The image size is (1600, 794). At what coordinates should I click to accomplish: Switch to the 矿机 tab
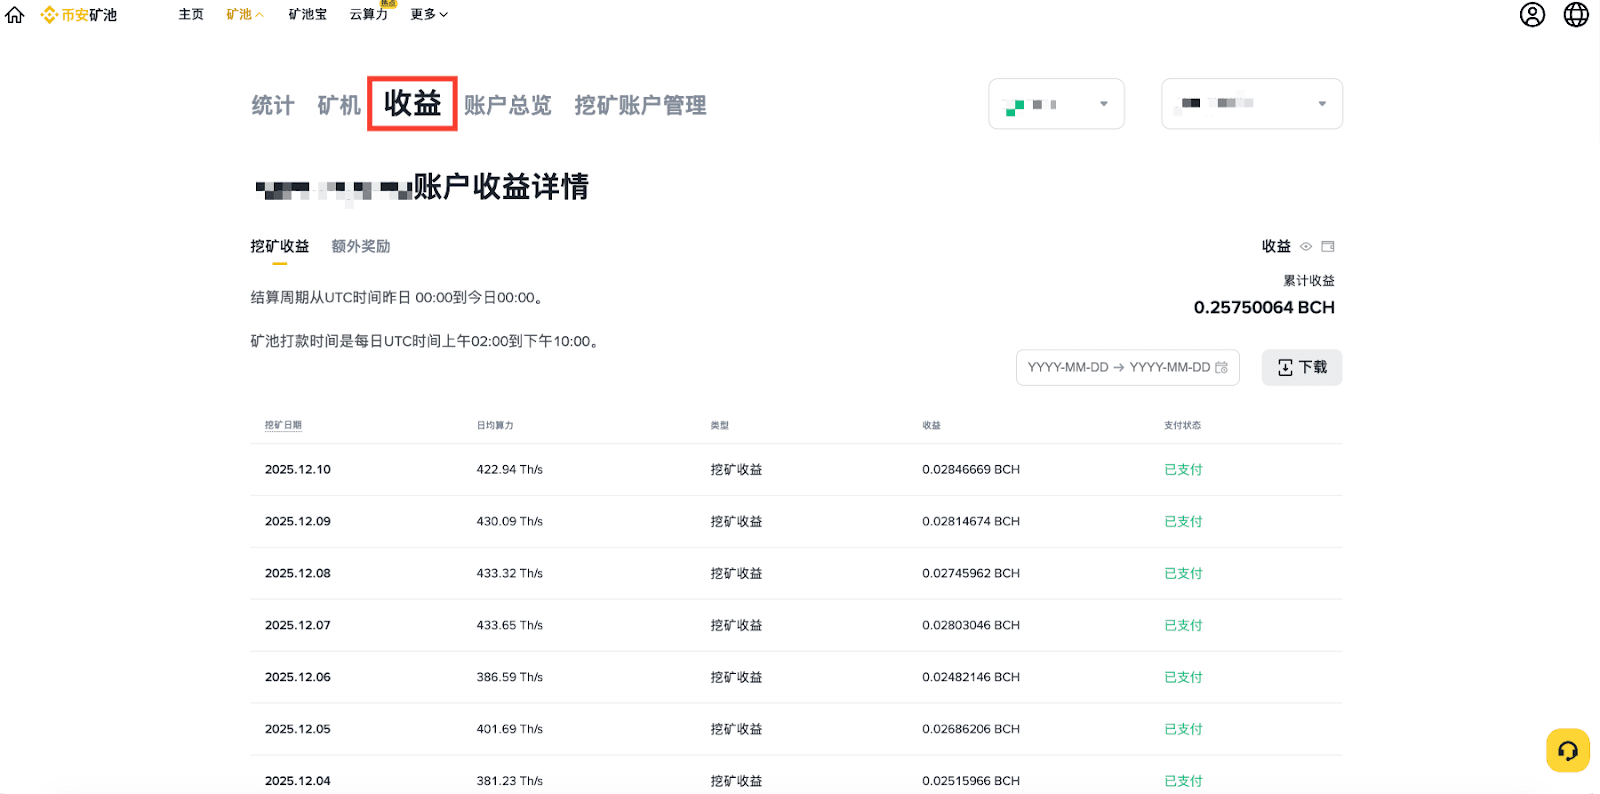[x=339, y=105]
